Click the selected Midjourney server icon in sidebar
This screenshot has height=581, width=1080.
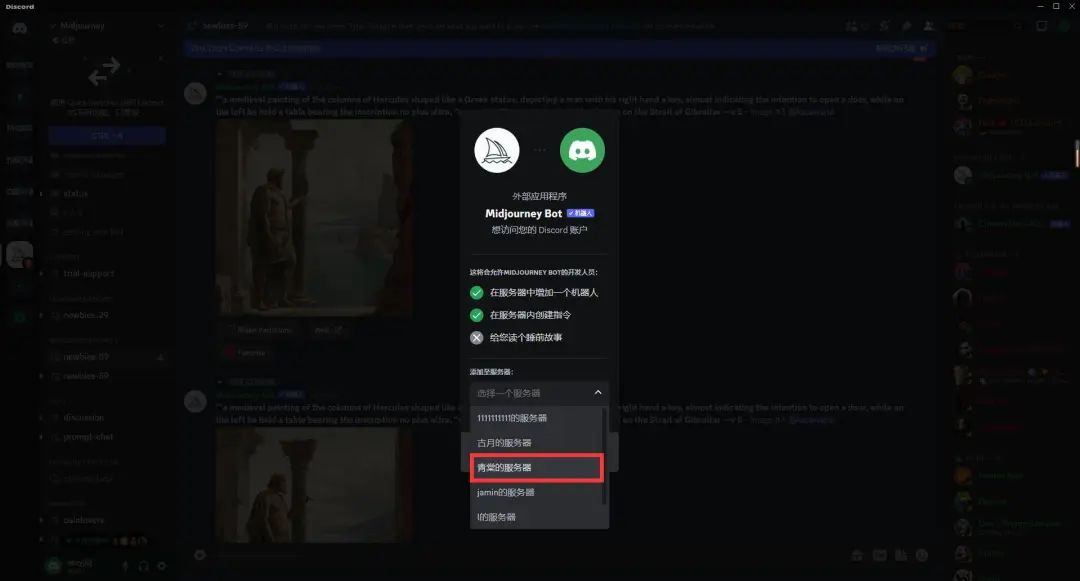(x=19, y=255)
